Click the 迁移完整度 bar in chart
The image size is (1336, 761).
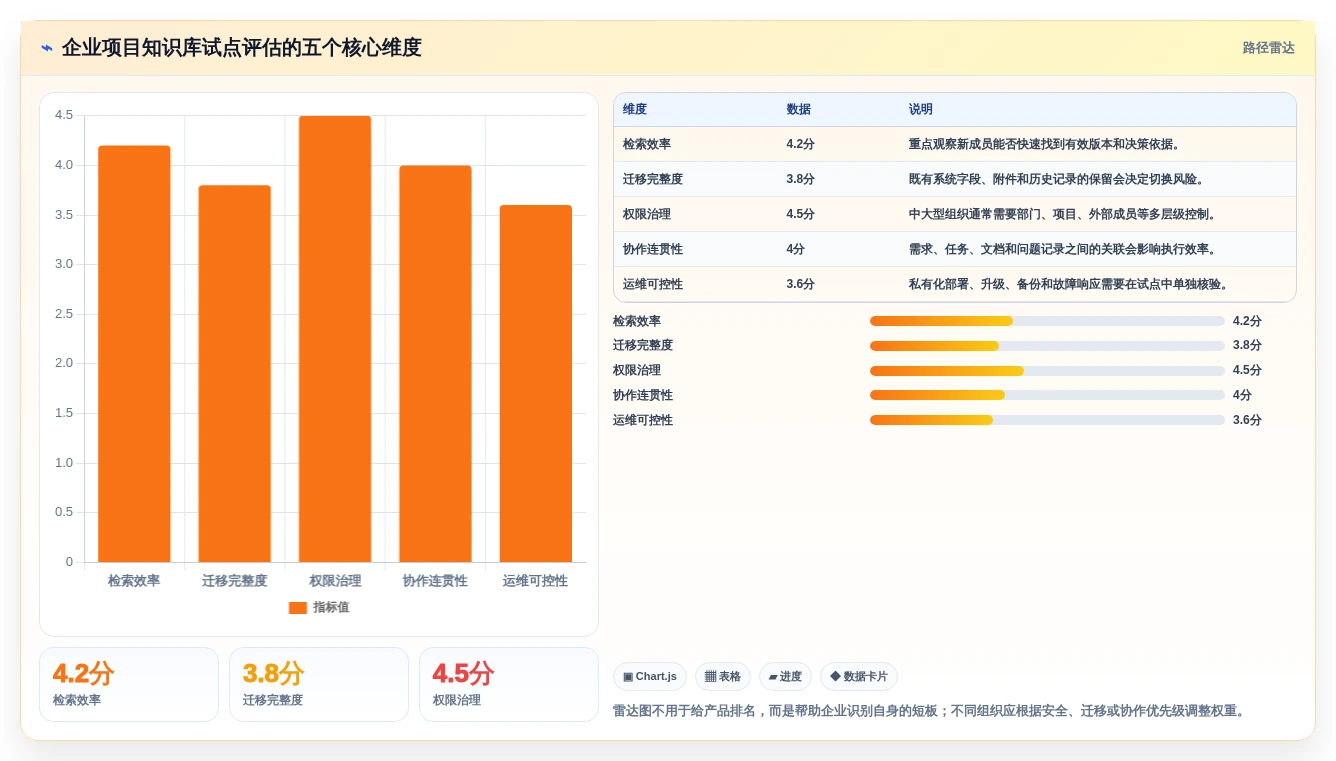pyautogui.click(x=235, y=374)
